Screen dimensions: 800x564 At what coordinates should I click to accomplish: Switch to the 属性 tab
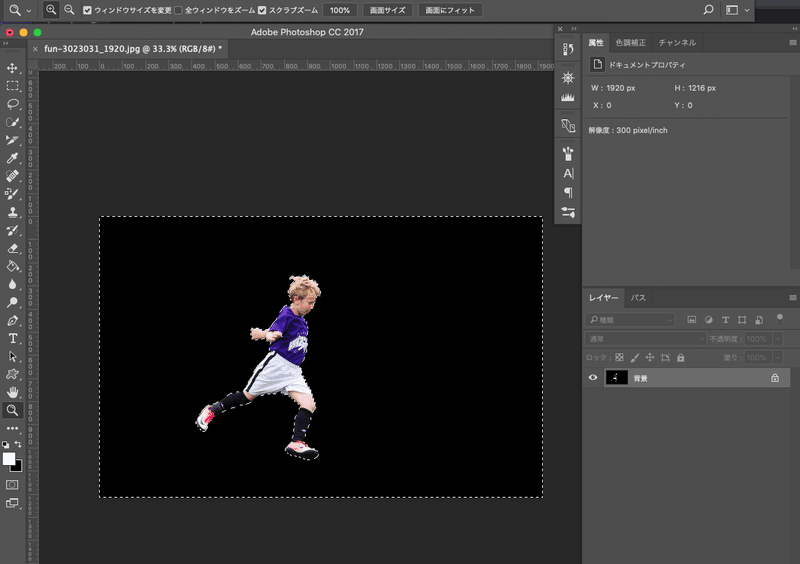click(595, 43)
